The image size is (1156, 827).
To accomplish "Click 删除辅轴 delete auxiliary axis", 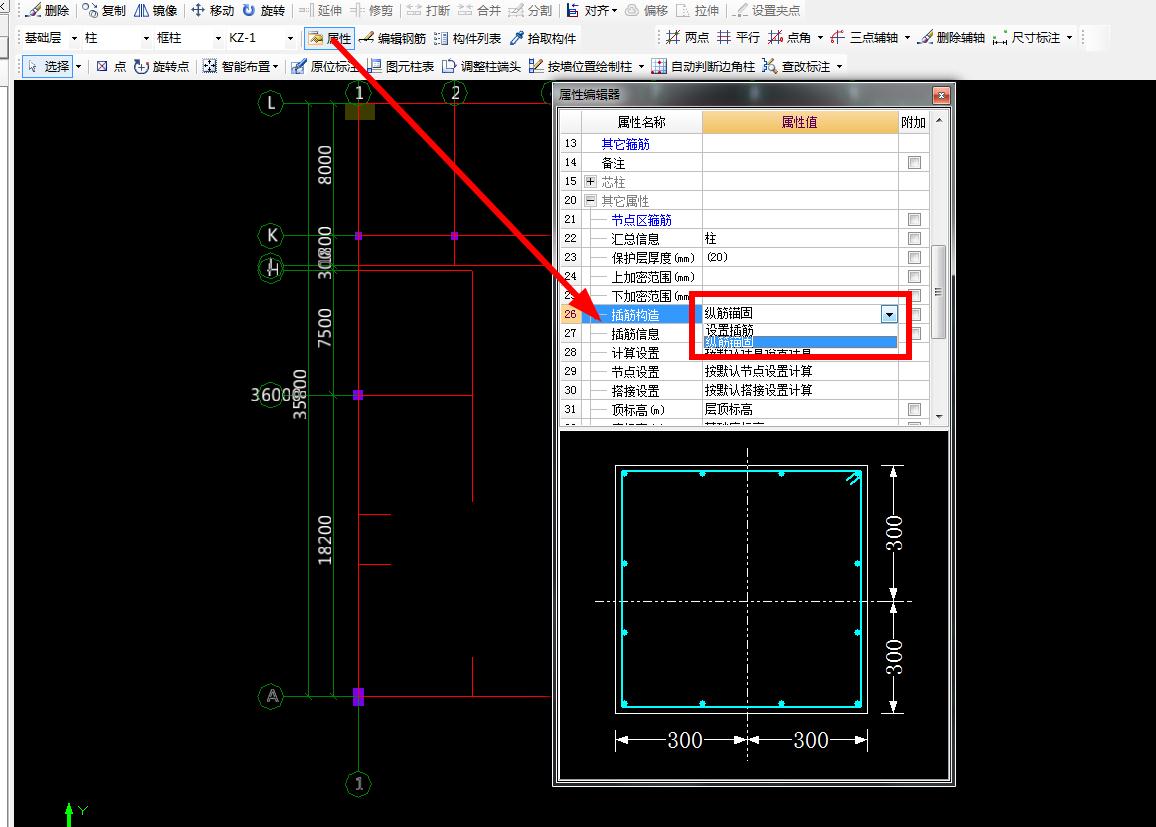I will 952,38.
